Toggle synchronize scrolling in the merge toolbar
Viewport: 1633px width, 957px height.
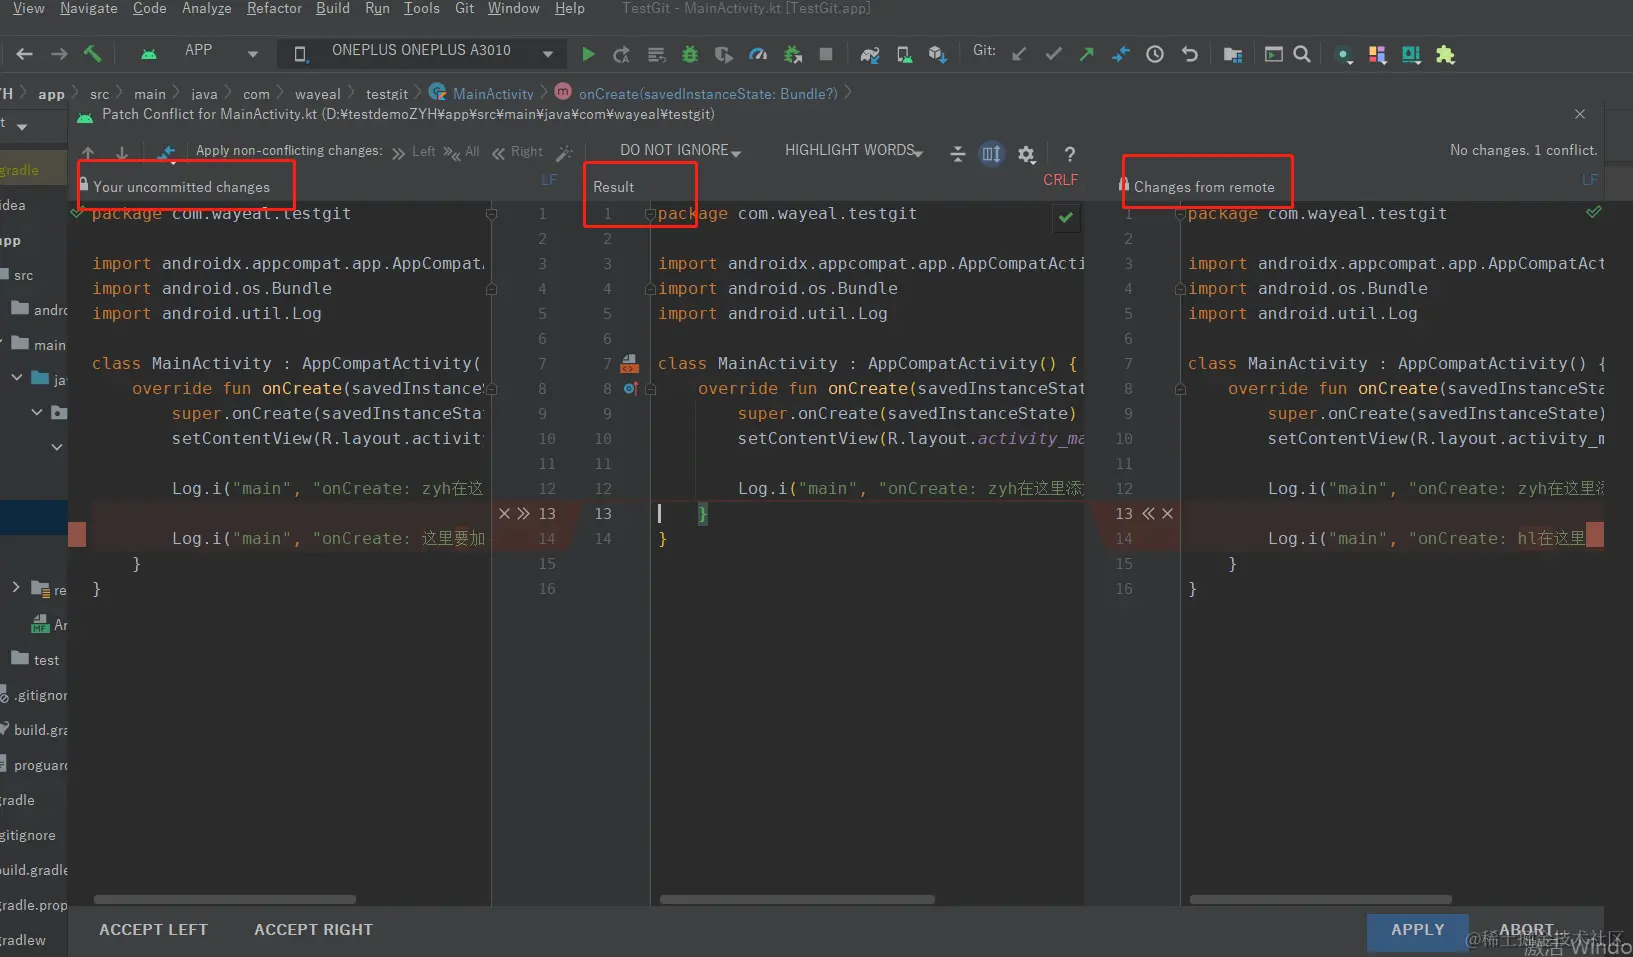pos(991,154)
